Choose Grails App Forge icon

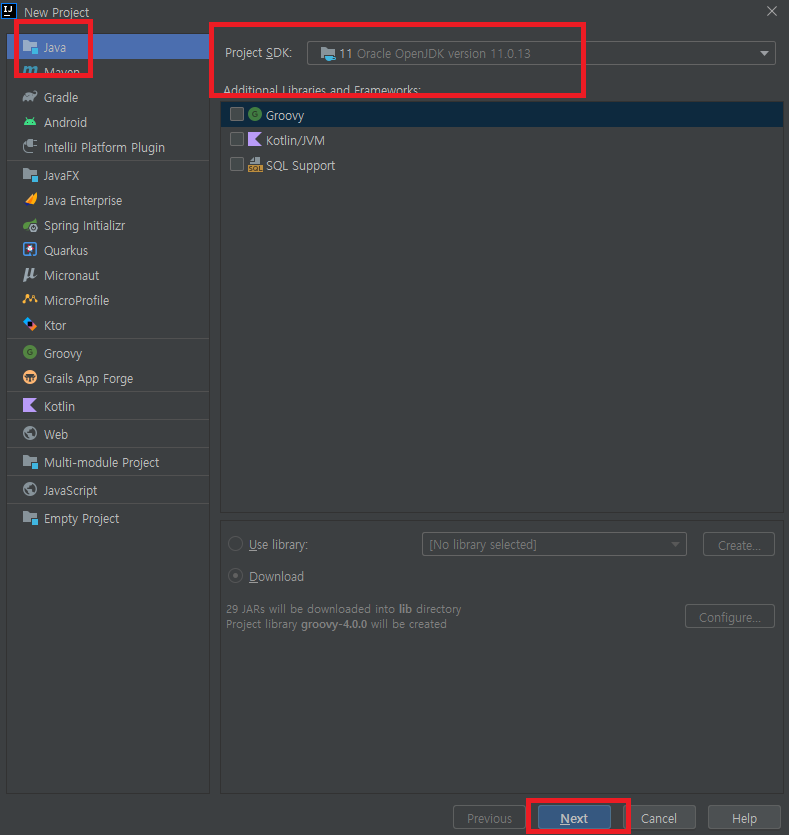(x=30, y=378)
